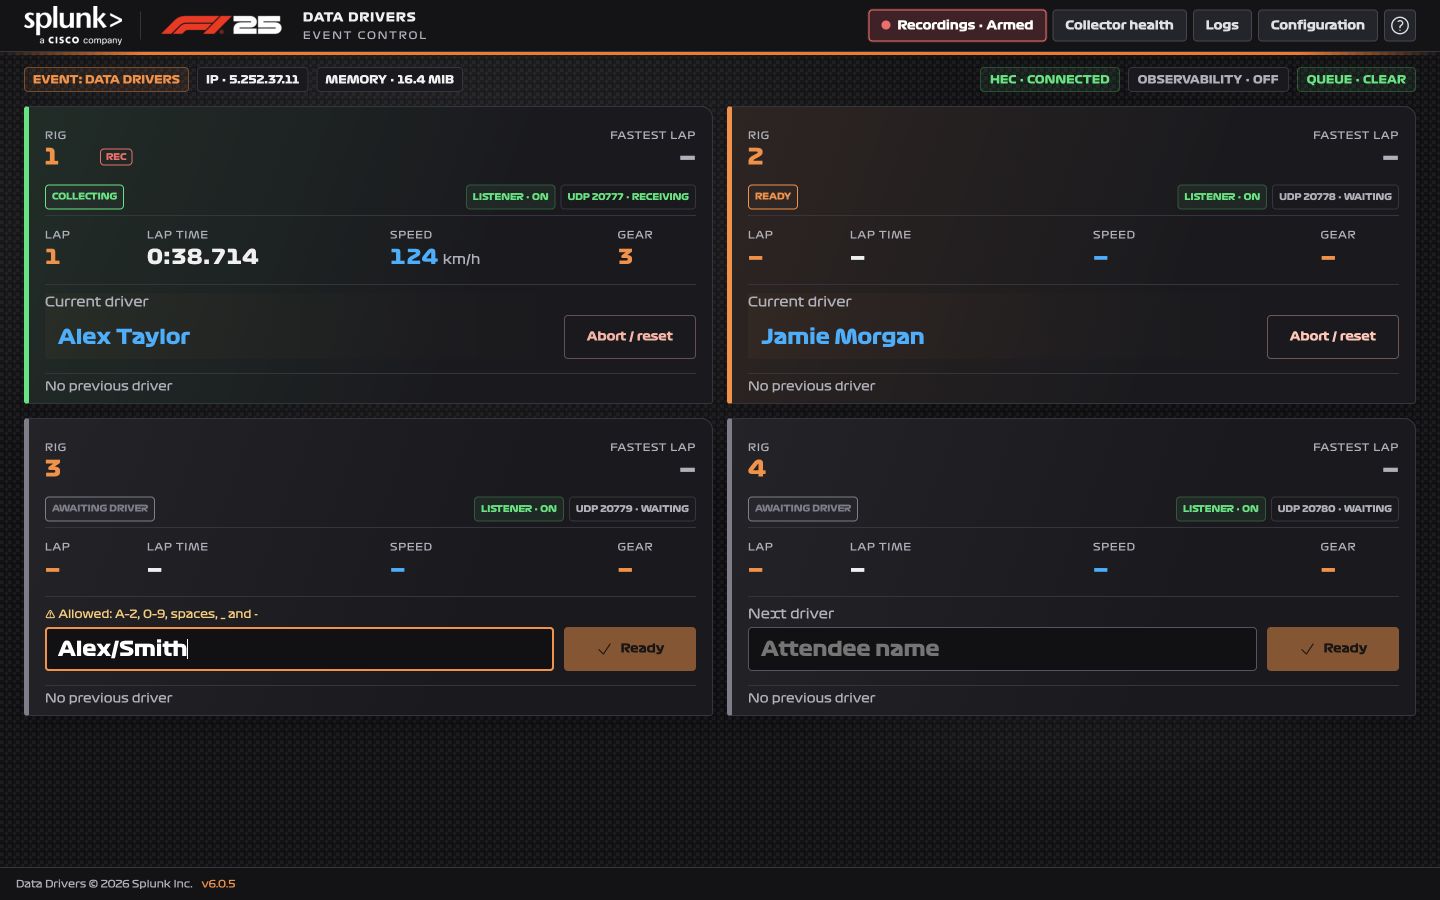Click the EVENT: DATA DRIVERS badge

106,79
